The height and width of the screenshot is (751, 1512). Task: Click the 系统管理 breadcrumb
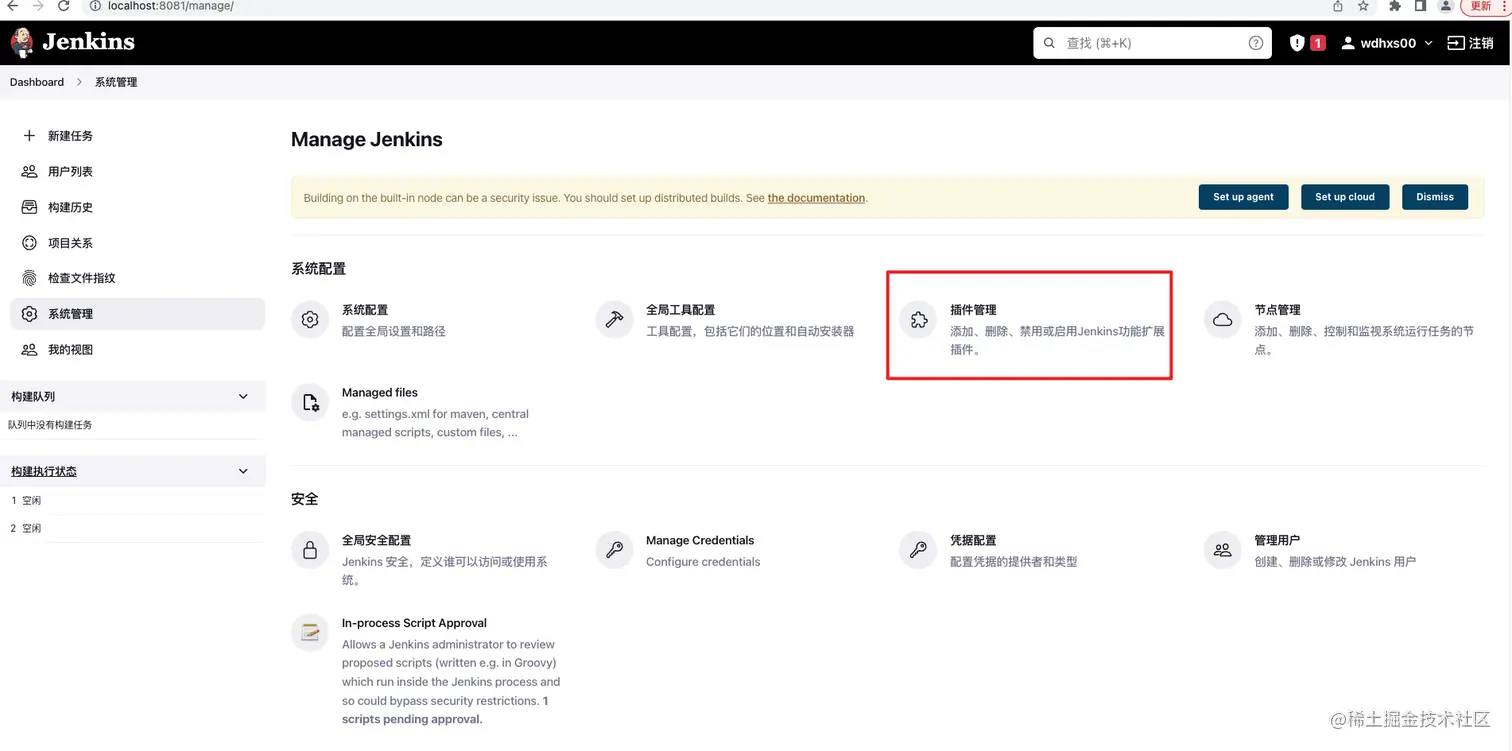coord(116,82)
